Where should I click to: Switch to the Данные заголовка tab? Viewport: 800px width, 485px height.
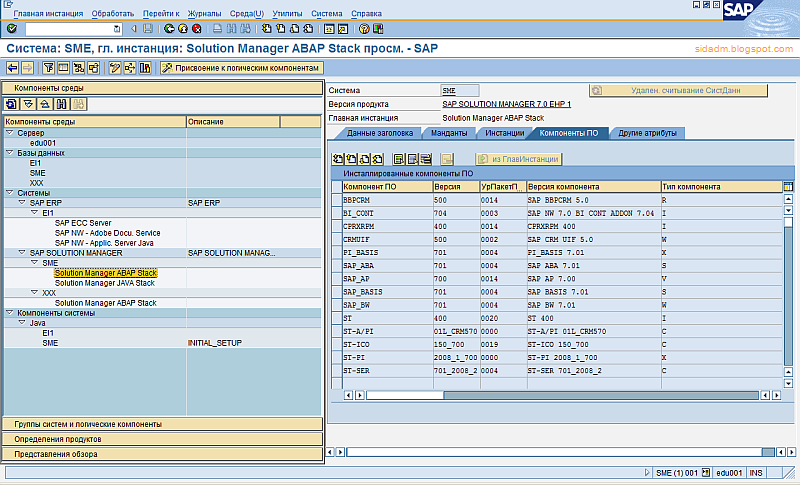tap(380, 132)
